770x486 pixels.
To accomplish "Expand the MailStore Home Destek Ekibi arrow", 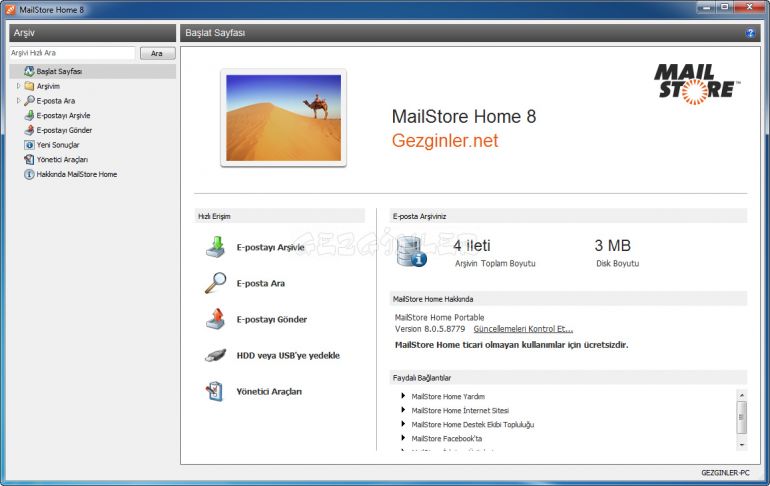I will click(x=403, y=424).
